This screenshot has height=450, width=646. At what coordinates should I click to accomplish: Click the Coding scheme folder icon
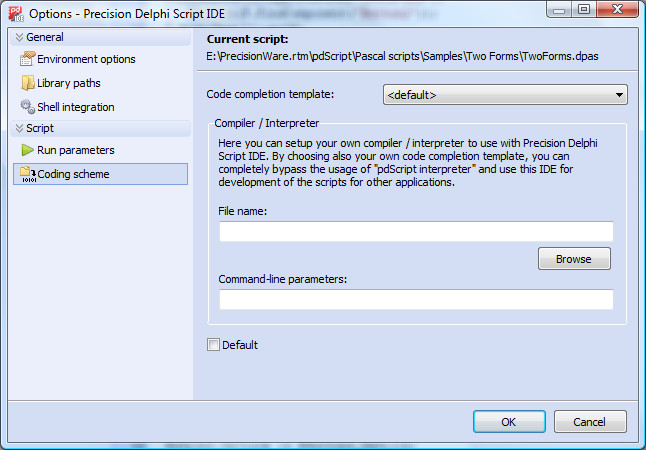[28, 174]
